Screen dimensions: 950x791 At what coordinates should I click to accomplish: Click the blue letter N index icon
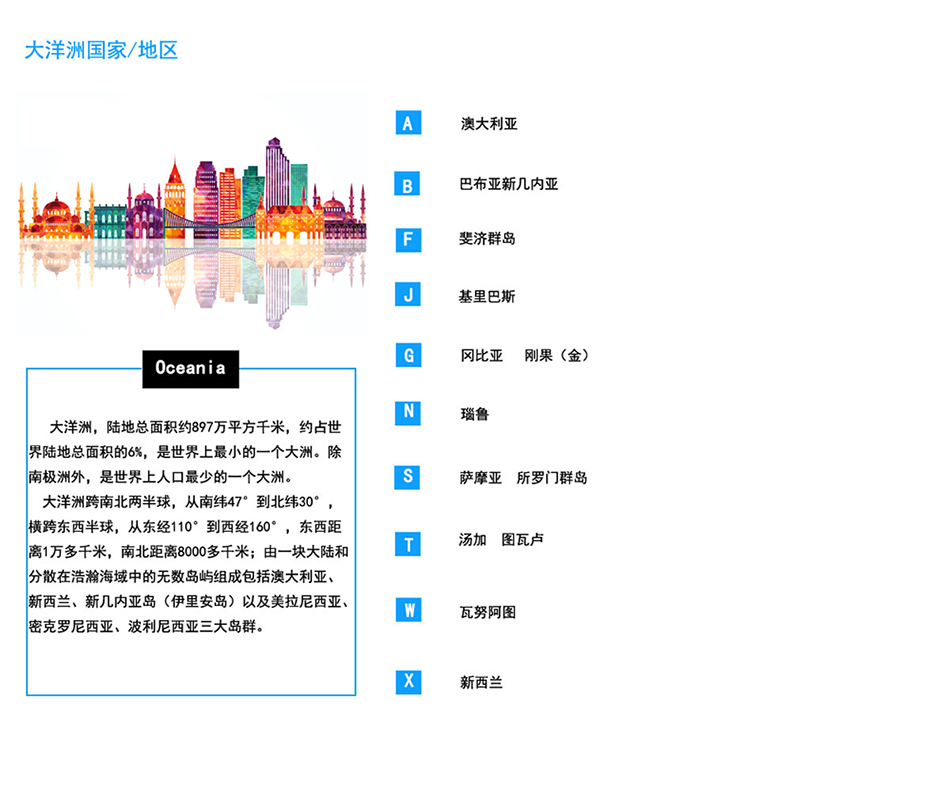click(x=408, y=413)
